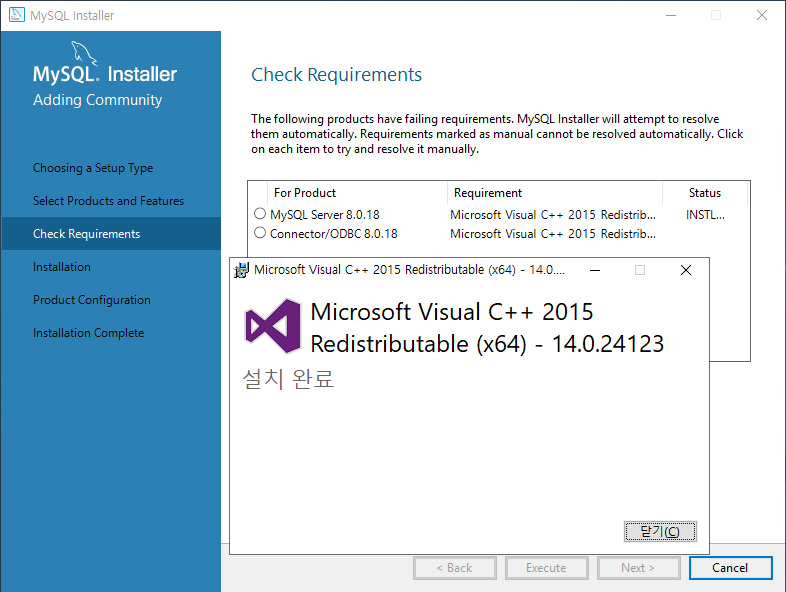Close the MySQL Installer window
786x592 pixels.
click(x=762, y=16)
